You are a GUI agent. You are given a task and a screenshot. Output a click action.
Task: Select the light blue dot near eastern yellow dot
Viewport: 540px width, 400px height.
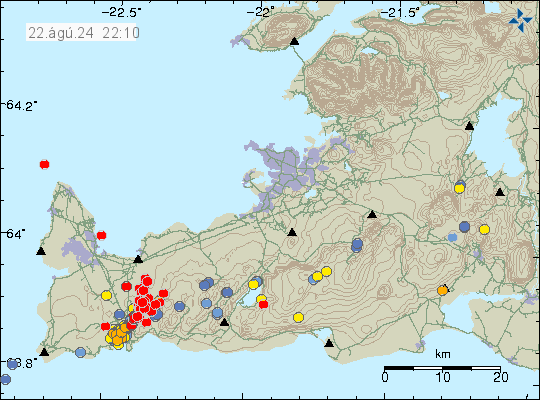pyautogui.click(x=452, y=237)
